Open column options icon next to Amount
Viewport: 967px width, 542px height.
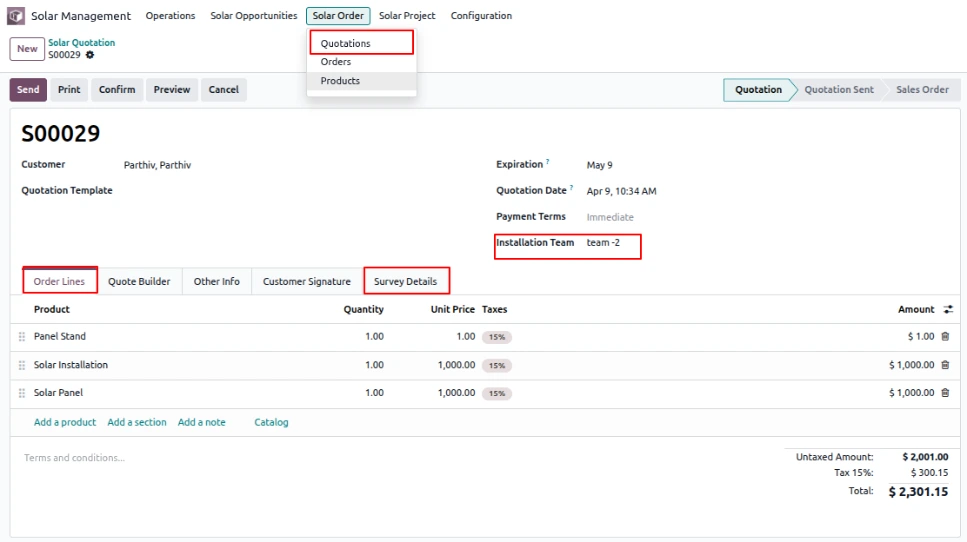(948, 309)
